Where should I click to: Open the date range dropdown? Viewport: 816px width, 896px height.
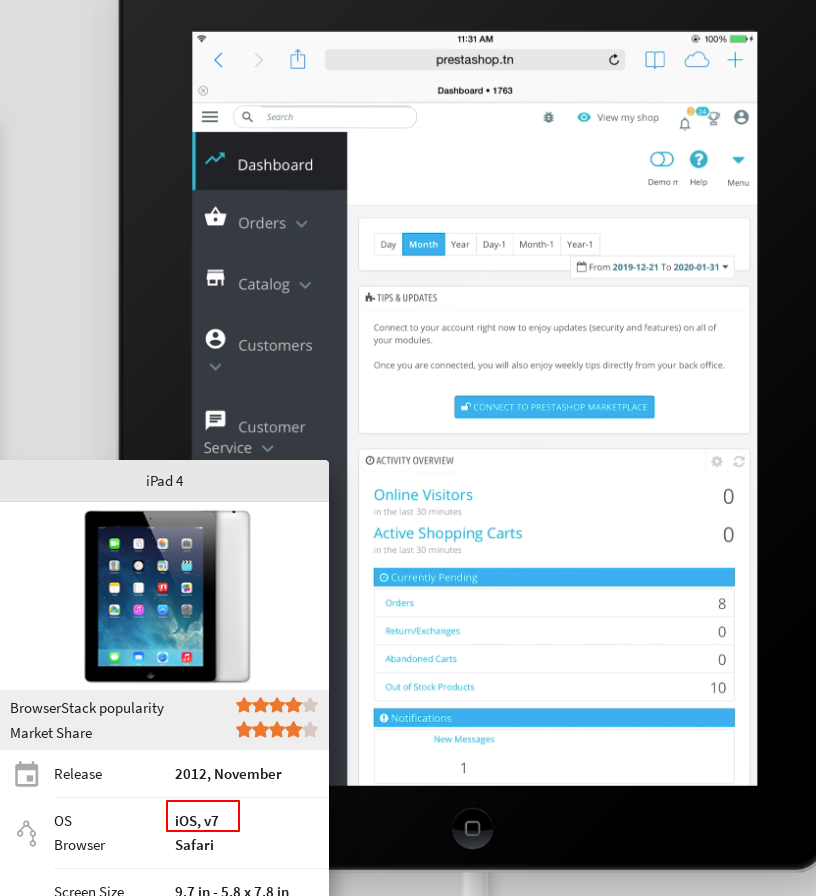tap(653, 267)
